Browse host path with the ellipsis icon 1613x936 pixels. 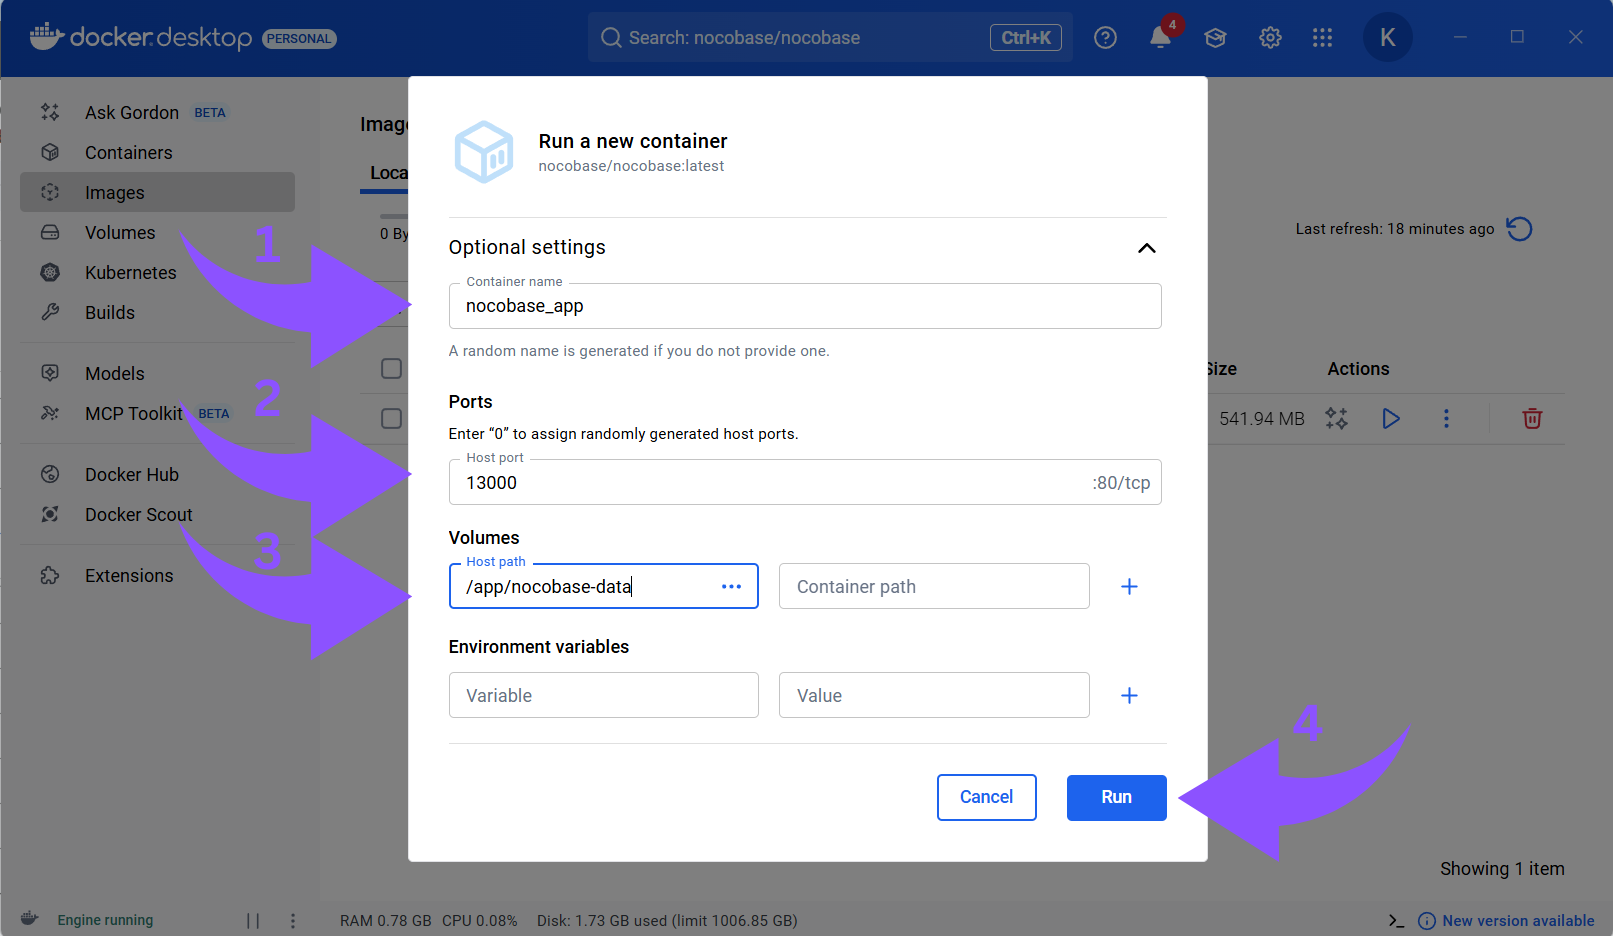tap(731, 587)
